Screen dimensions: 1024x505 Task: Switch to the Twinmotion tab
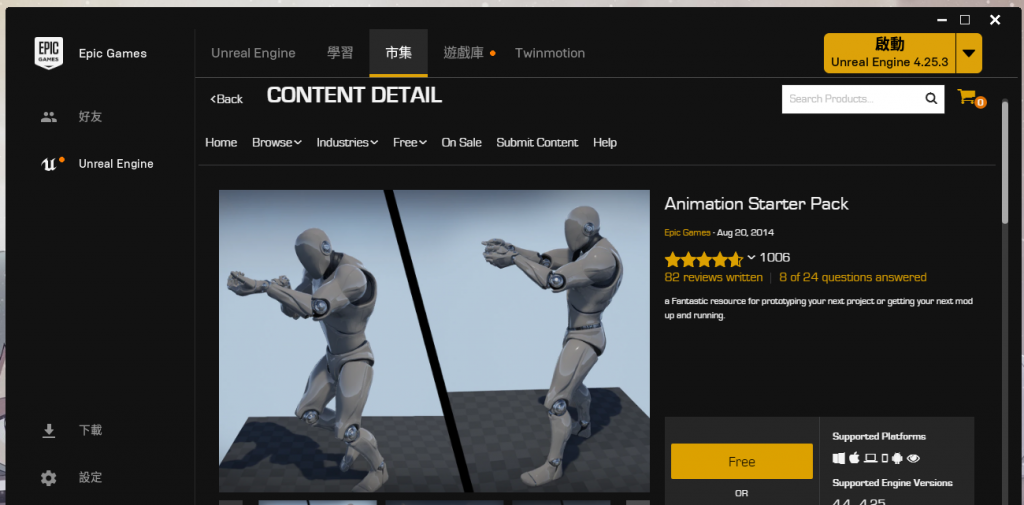coord(550,53)
